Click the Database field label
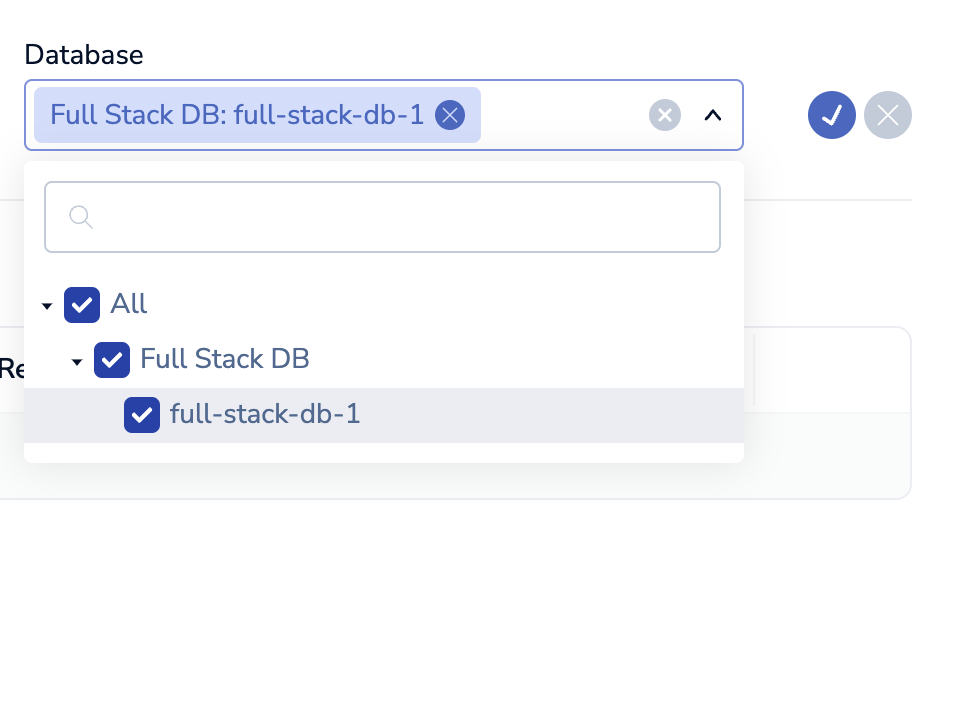 pyautogui.click(x=84, y=55)
